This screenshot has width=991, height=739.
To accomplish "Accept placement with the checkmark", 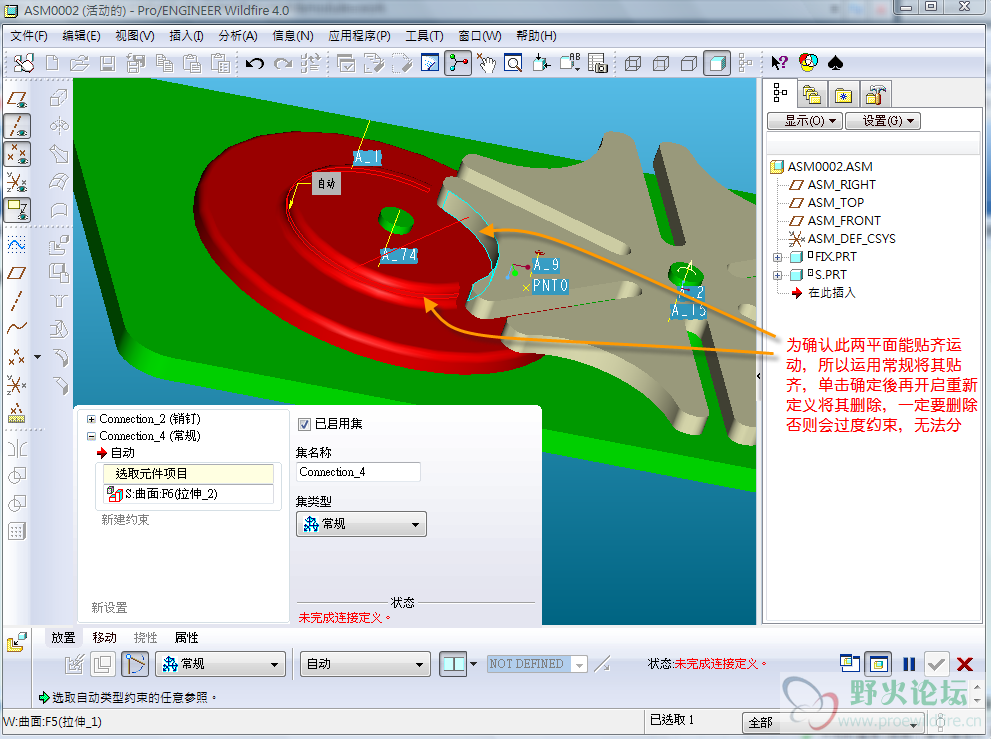I will click(x=936, y=664).
